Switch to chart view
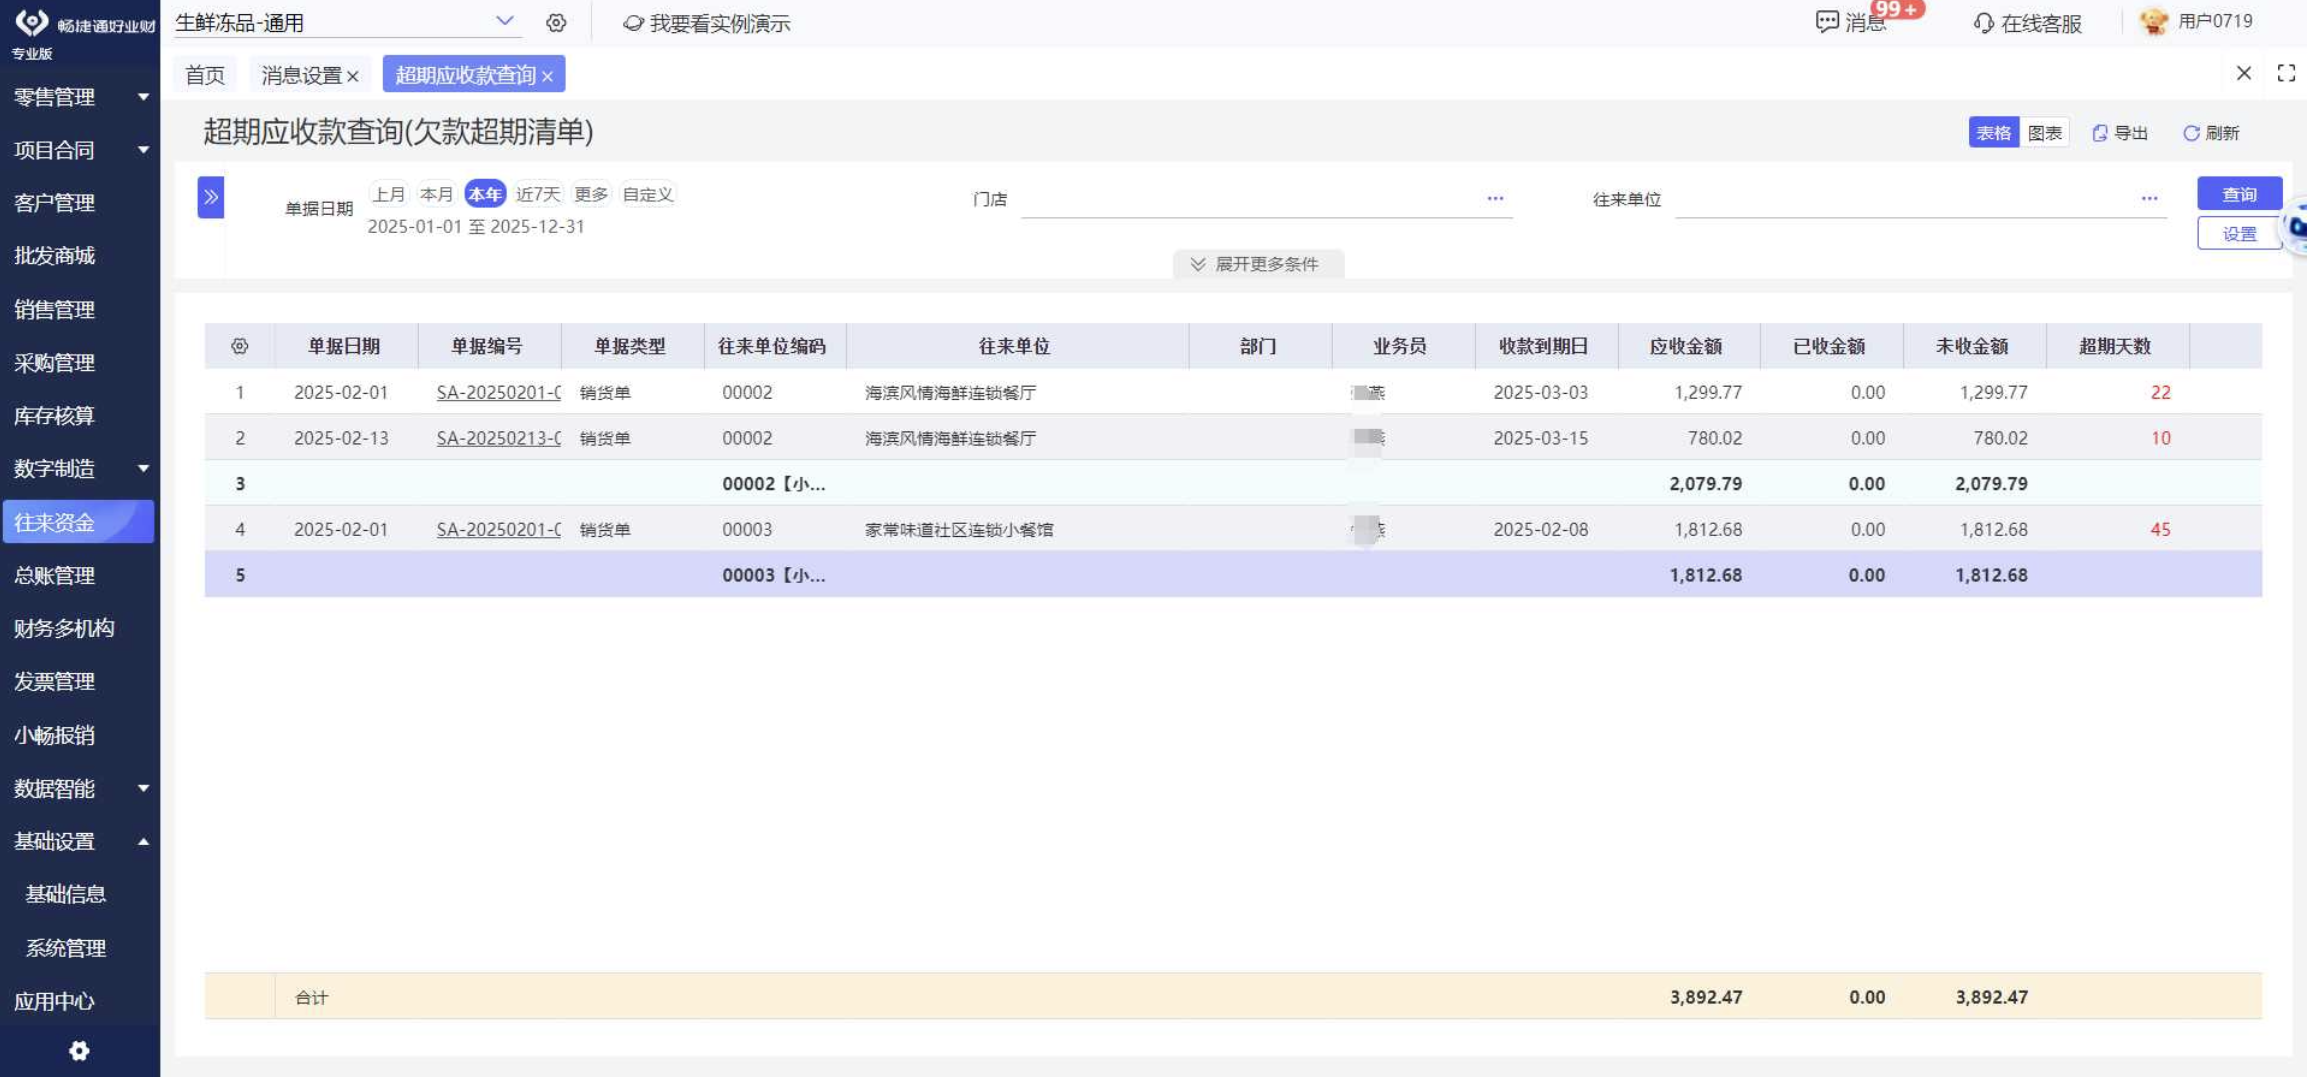Image resolution: width=2310 pixels, height=1086 pixels. (x=2045, y=133)
